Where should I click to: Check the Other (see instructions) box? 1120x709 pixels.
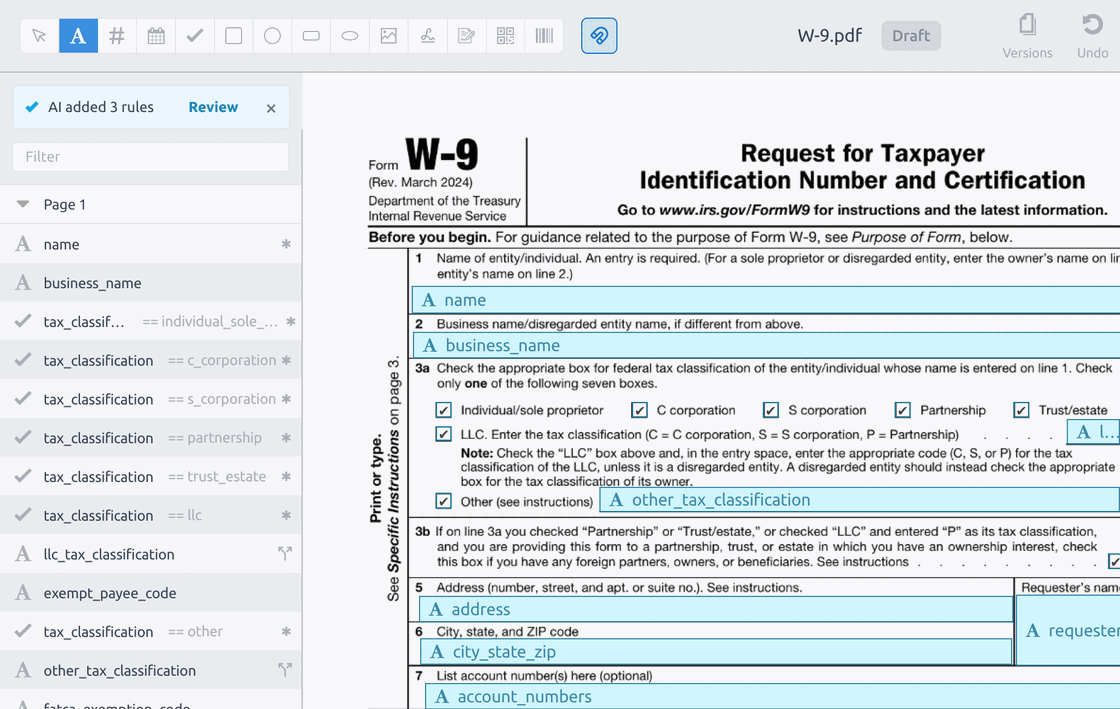pos(444,501)
